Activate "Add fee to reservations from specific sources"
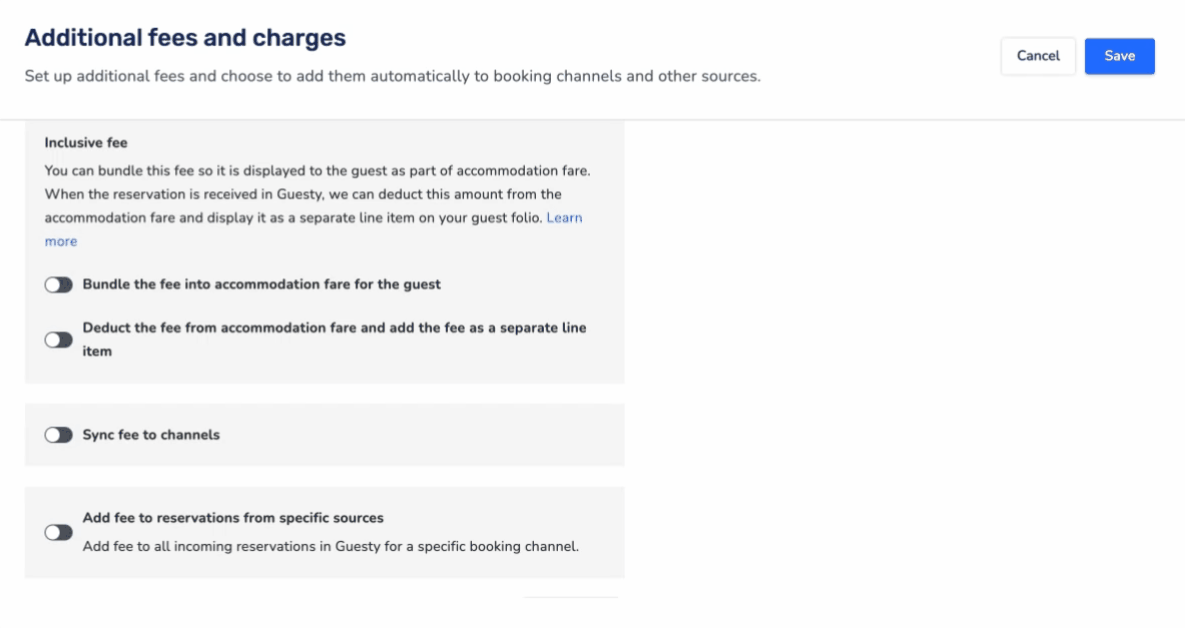The height and width of the screenshot is (628, 1185). 58,531
